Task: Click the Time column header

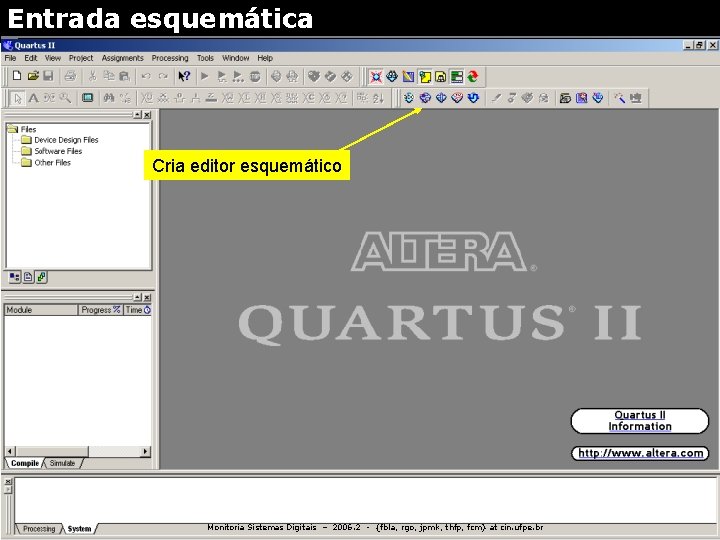Action: 138,310
